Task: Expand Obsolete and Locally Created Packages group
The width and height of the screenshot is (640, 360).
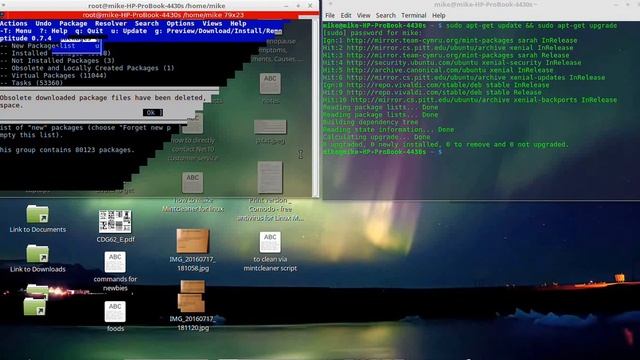Action: click(x=87, y=68)
